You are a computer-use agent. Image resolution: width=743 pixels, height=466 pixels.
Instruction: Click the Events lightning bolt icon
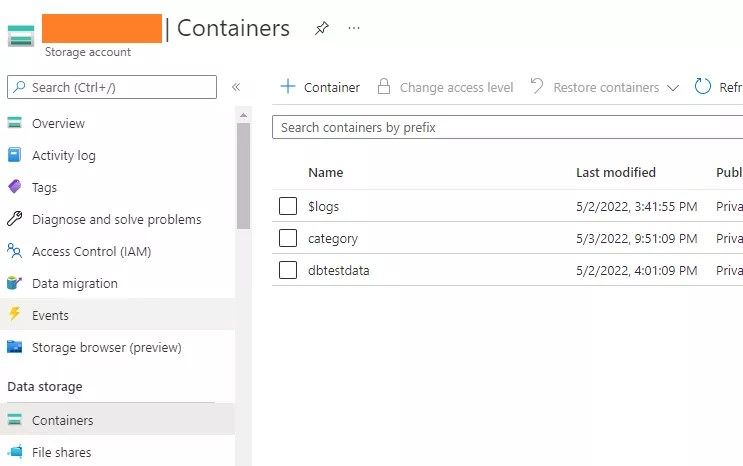point(14,315)
